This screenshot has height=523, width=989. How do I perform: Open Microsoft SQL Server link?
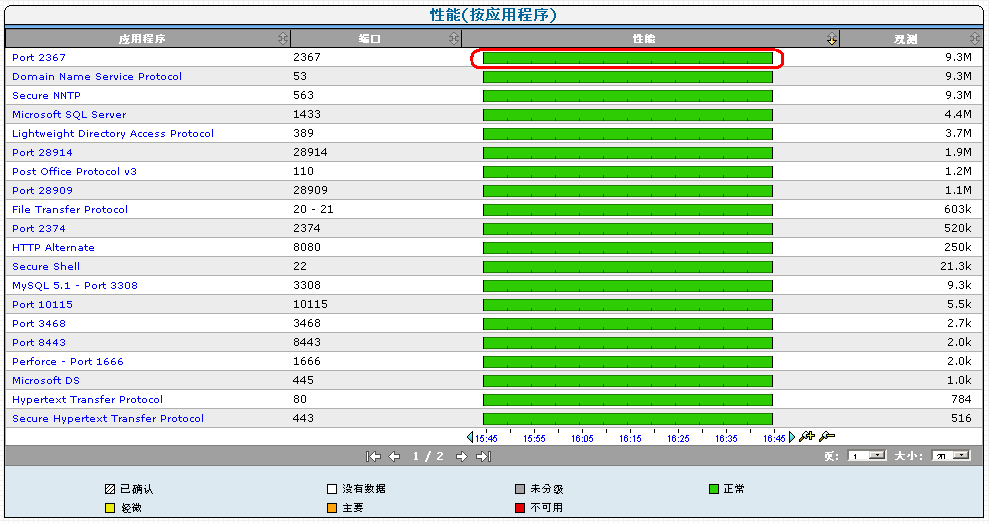tap(69, 114)
